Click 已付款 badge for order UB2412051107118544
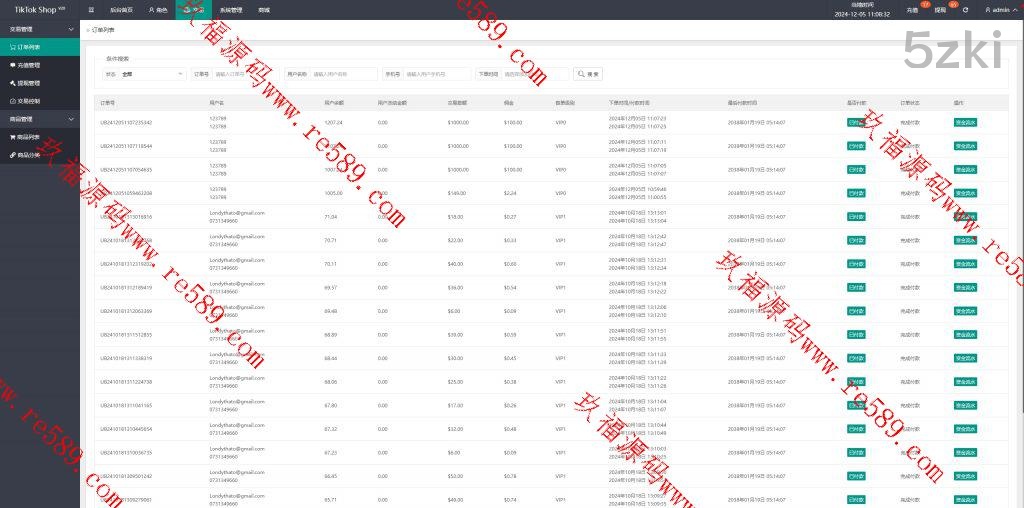Image resolution: width=1024 pixels, height=508 pixels. point(856,146)
